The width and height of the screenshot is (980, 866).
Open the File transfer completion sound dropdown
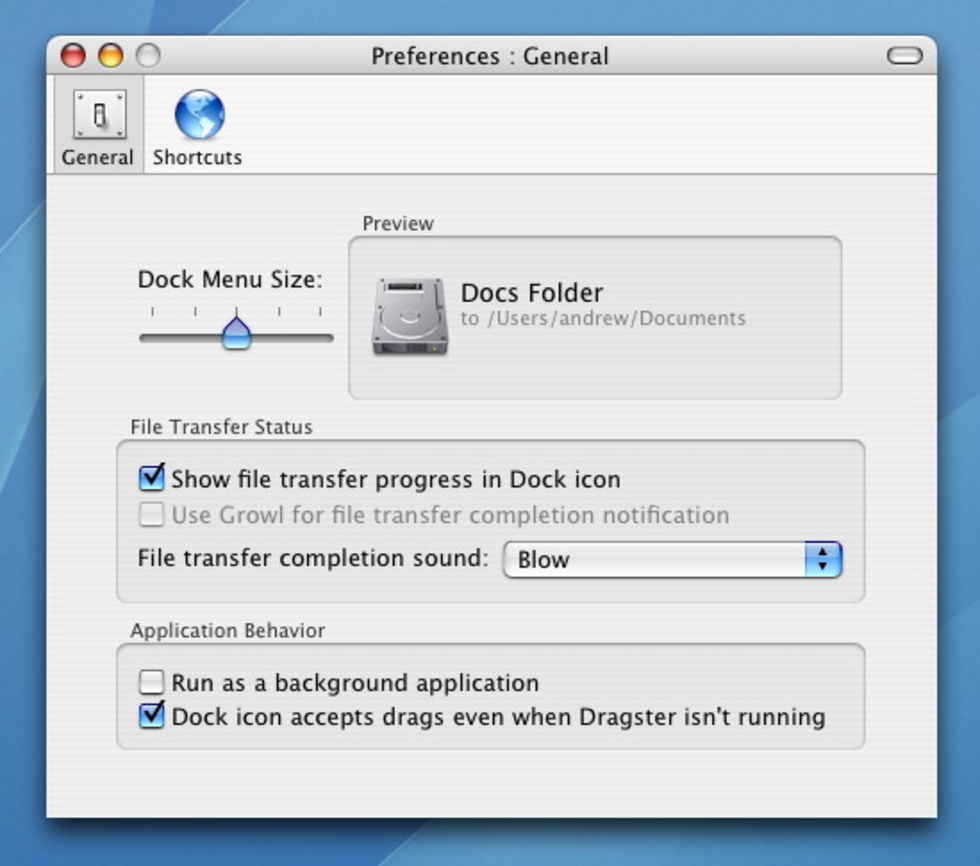coord(660,560)
